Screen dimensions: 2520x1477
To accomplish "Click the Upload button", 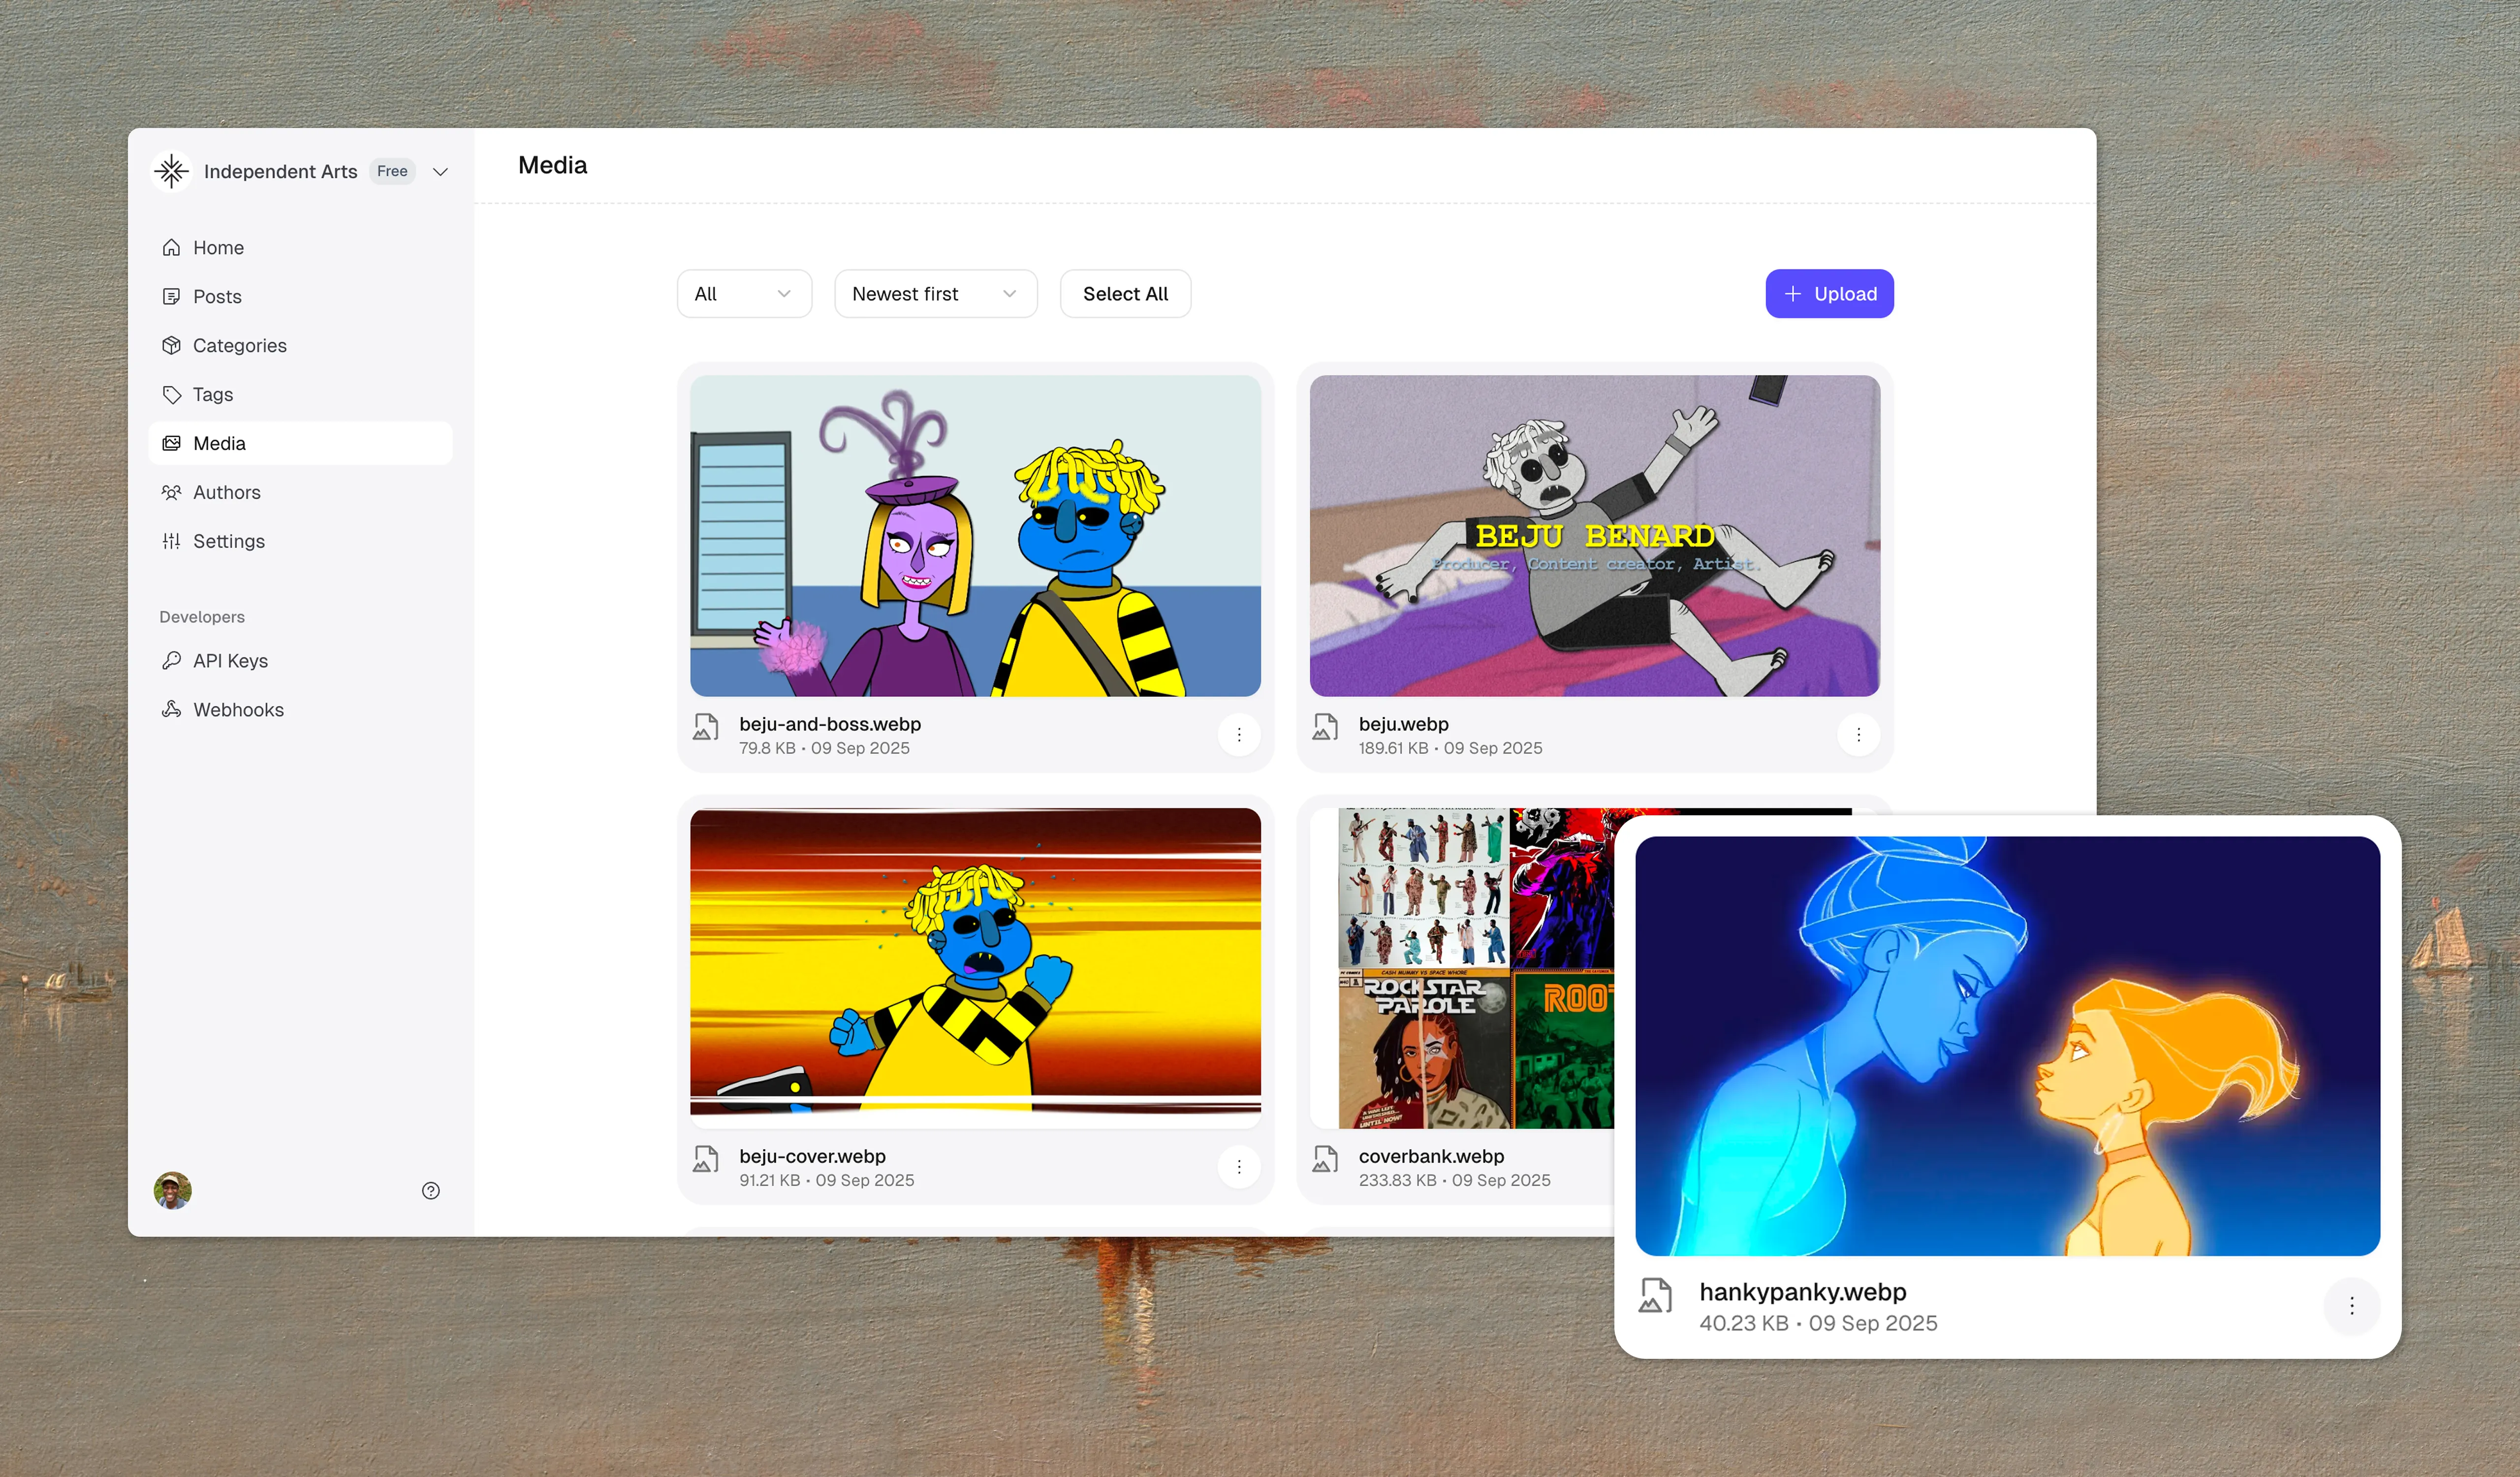I will pyautogui.click(x=1828, y=294).
